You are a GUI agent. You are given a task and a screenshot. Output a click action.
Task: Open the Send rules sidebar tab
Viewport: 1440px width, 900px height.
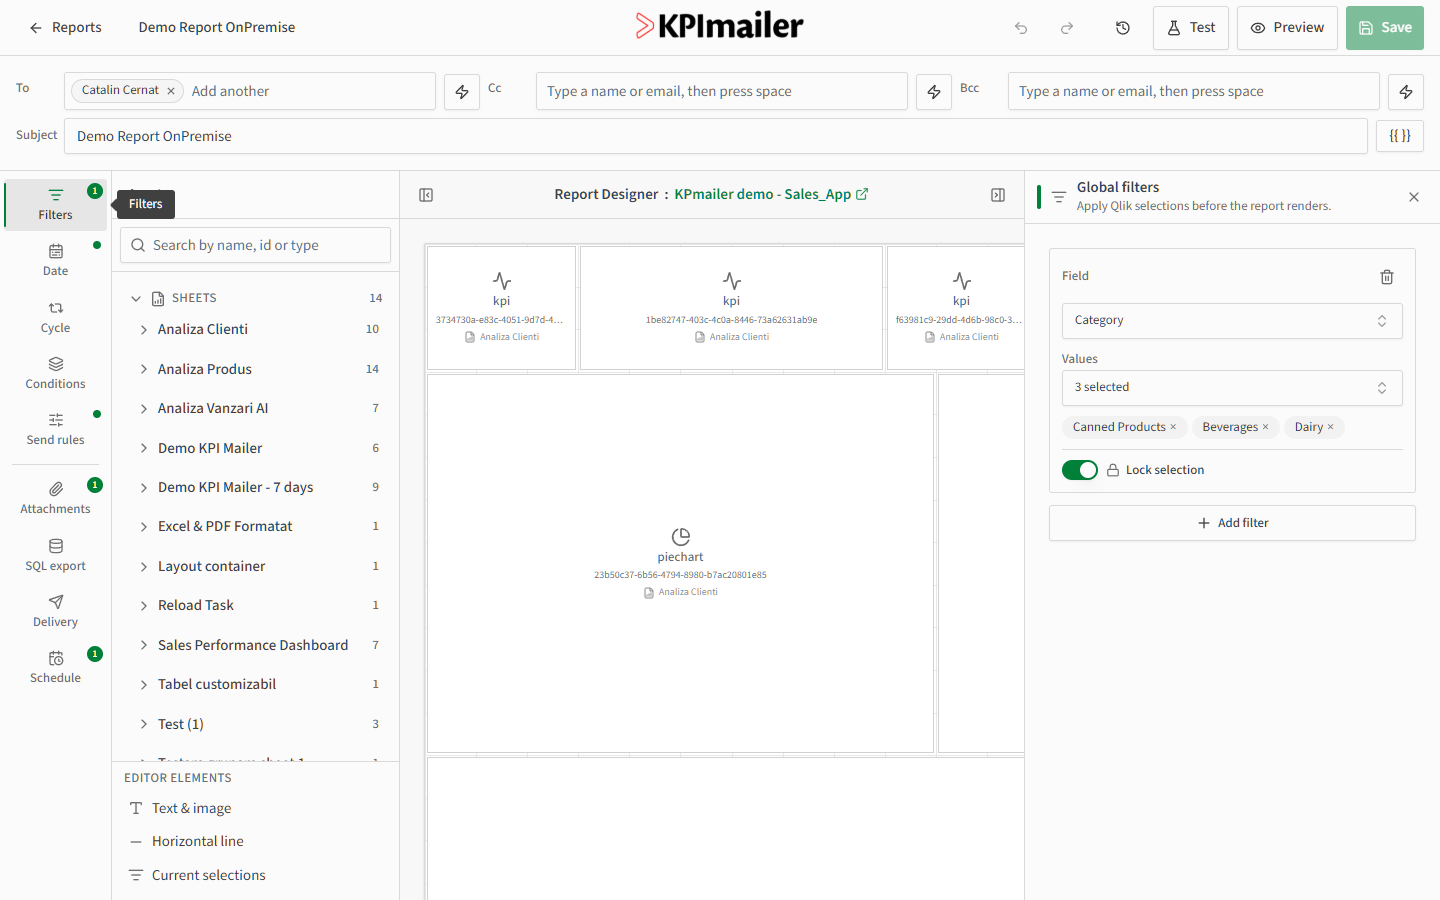click(x=56, y=429)
